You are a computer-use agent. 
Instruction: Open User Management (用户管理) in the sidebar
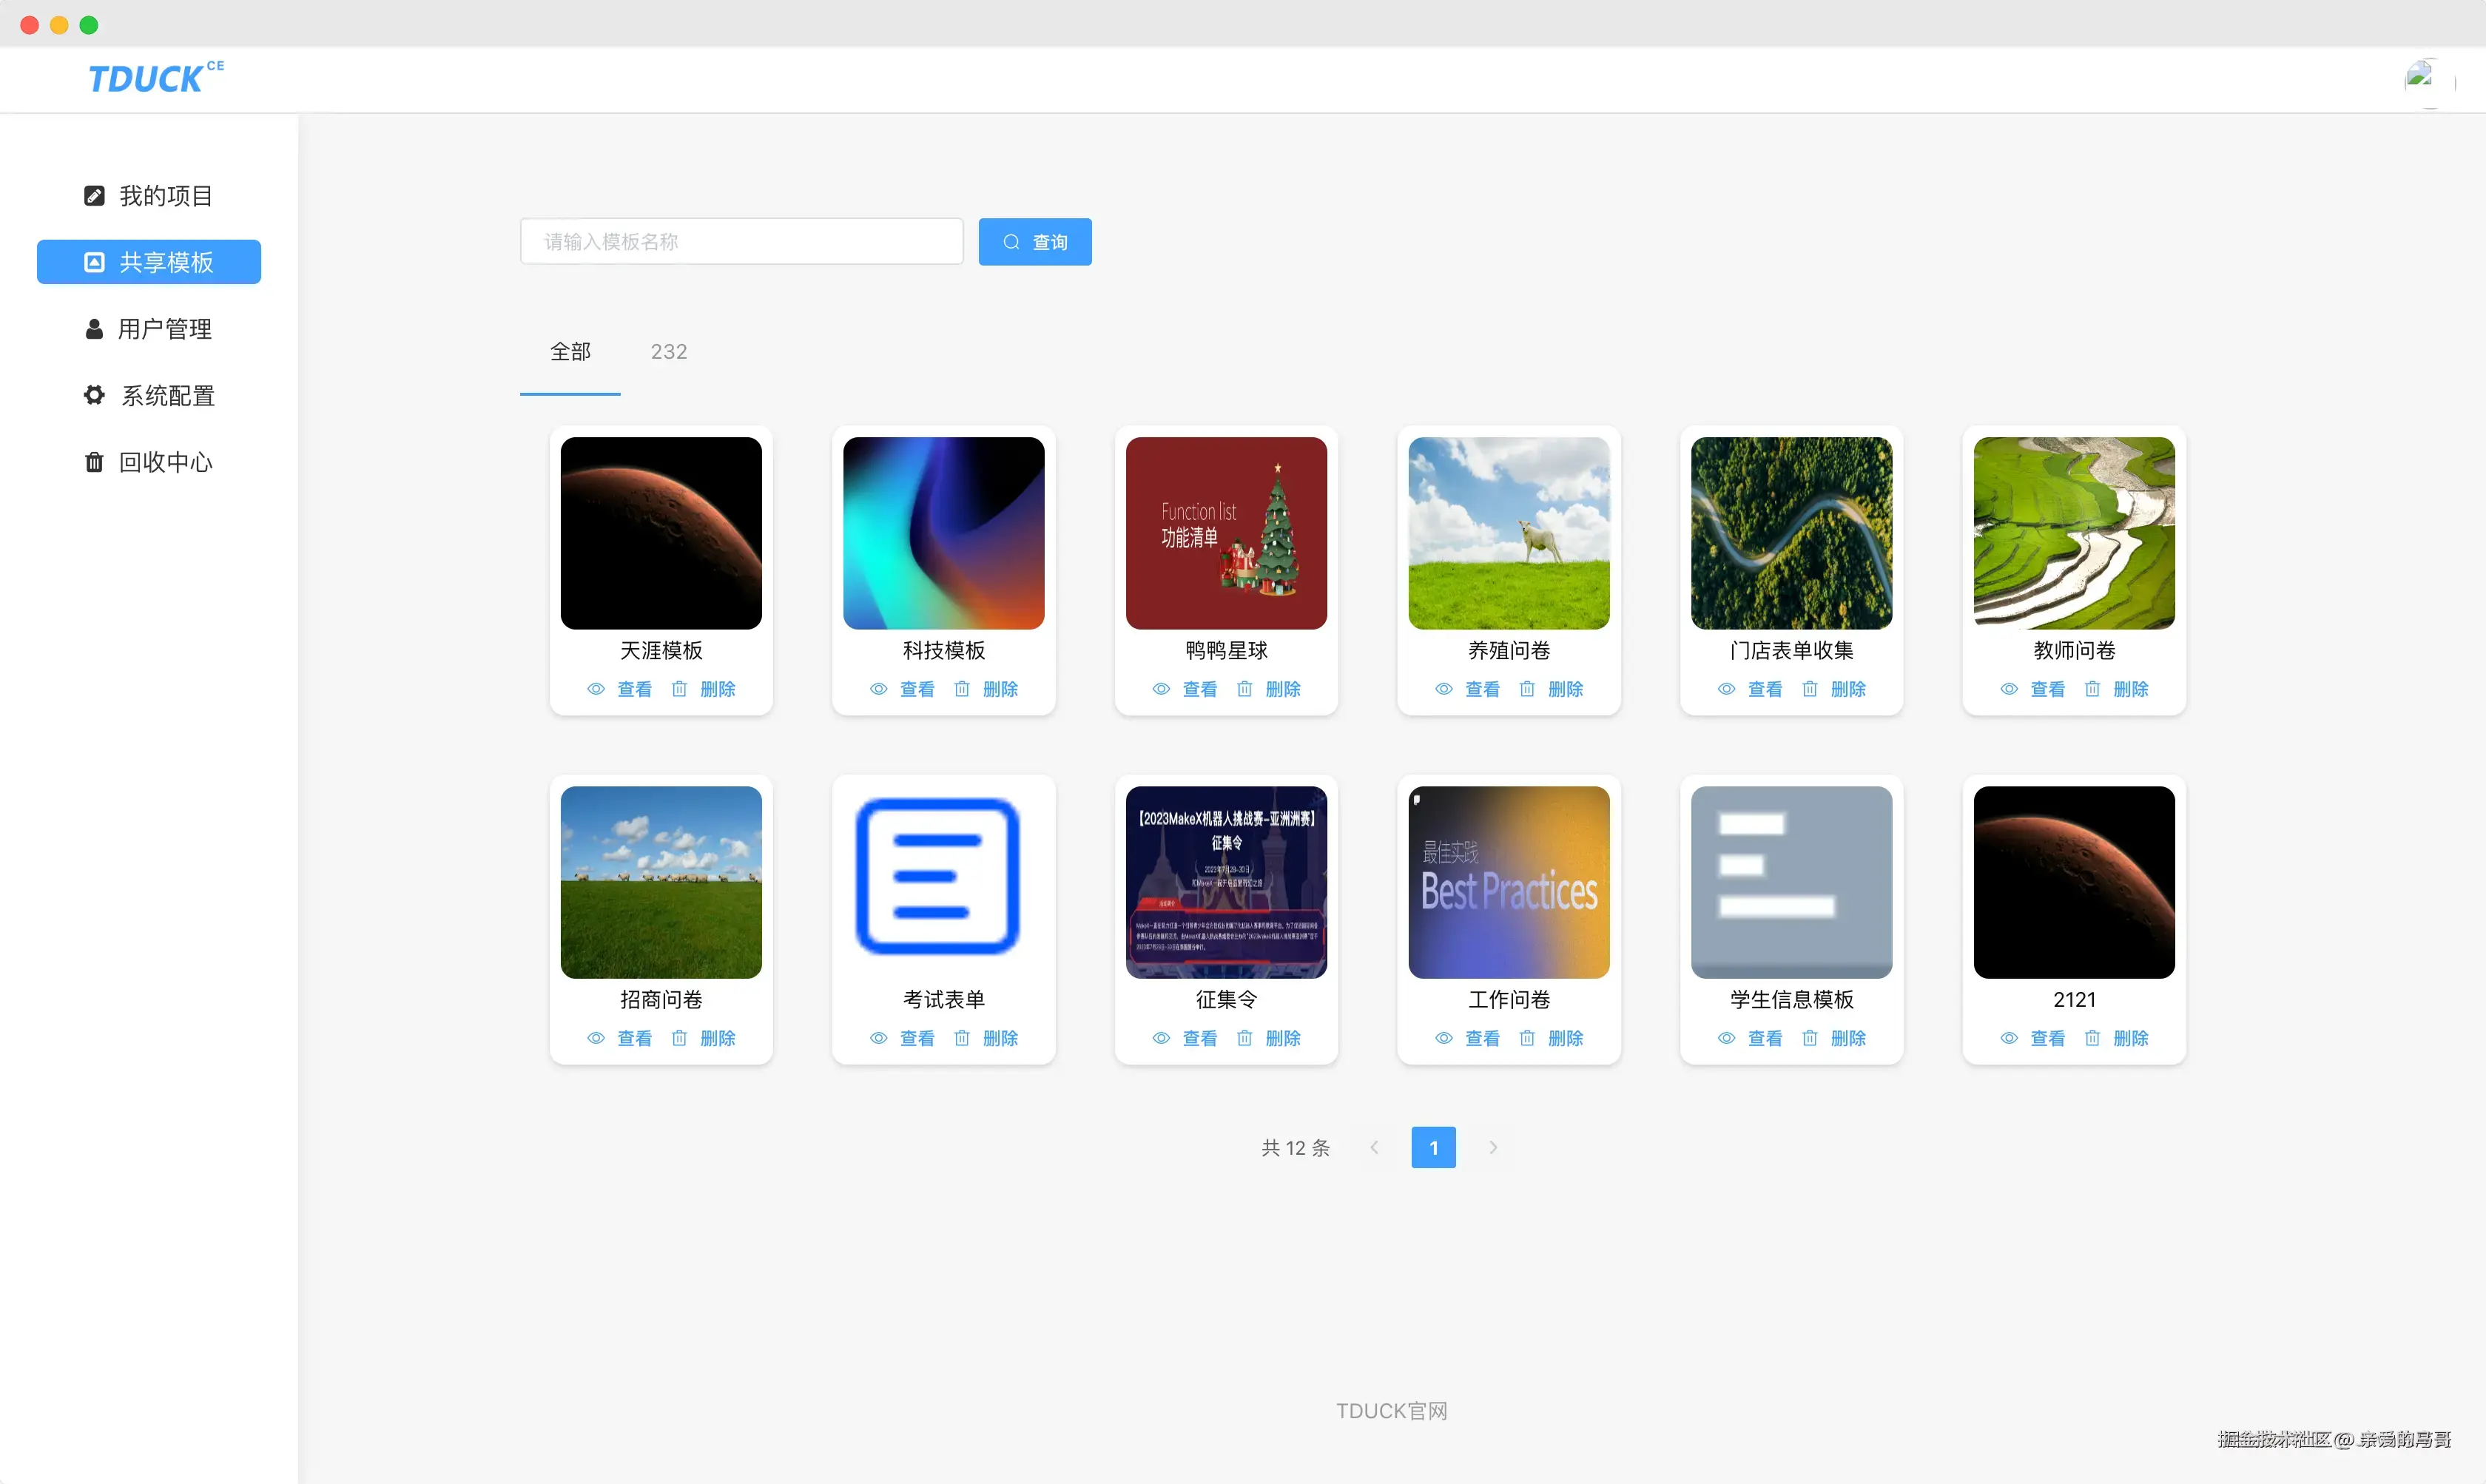coord(149,329)
